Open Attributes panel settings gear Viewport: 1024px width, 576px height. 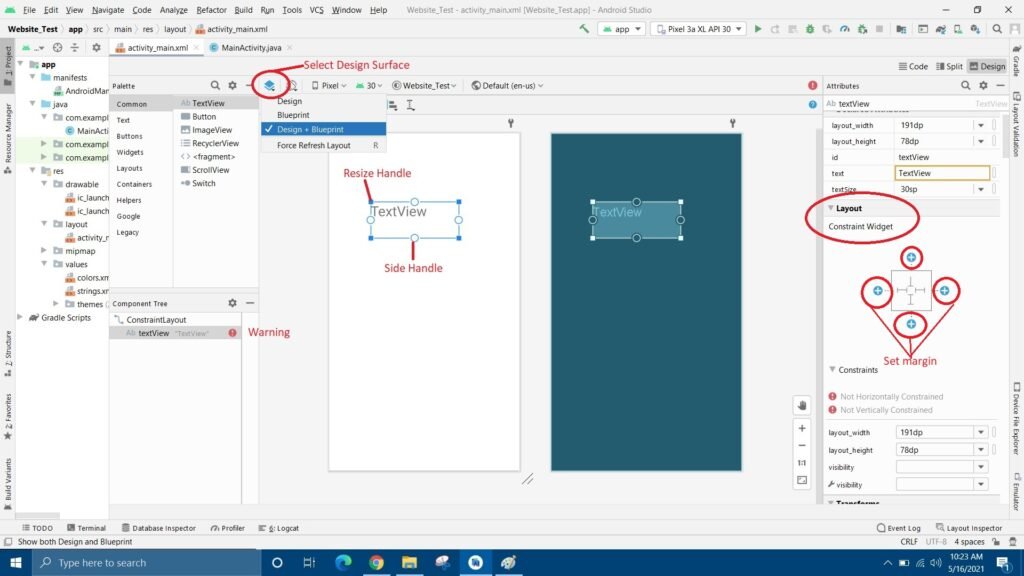(x=984, y=86)
